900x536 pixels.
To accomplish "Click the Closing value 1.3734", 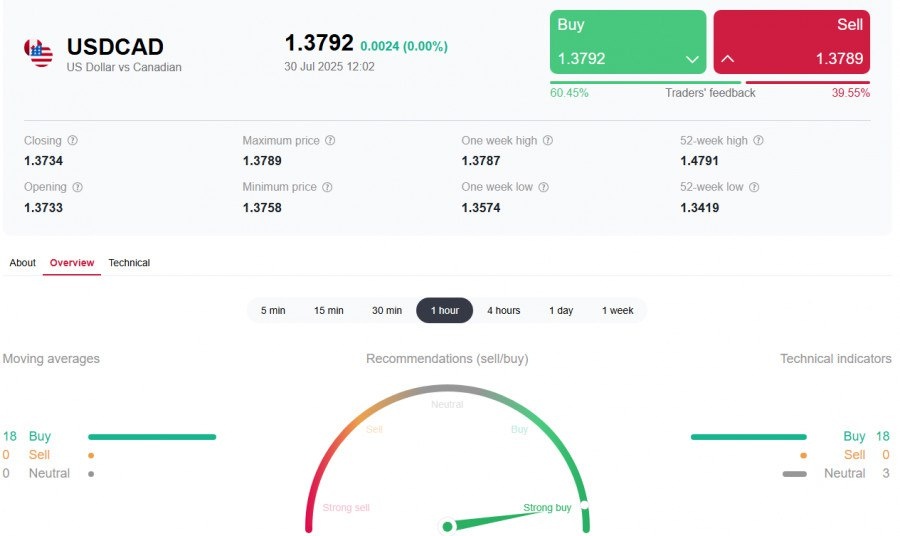I will pos(43,161).
